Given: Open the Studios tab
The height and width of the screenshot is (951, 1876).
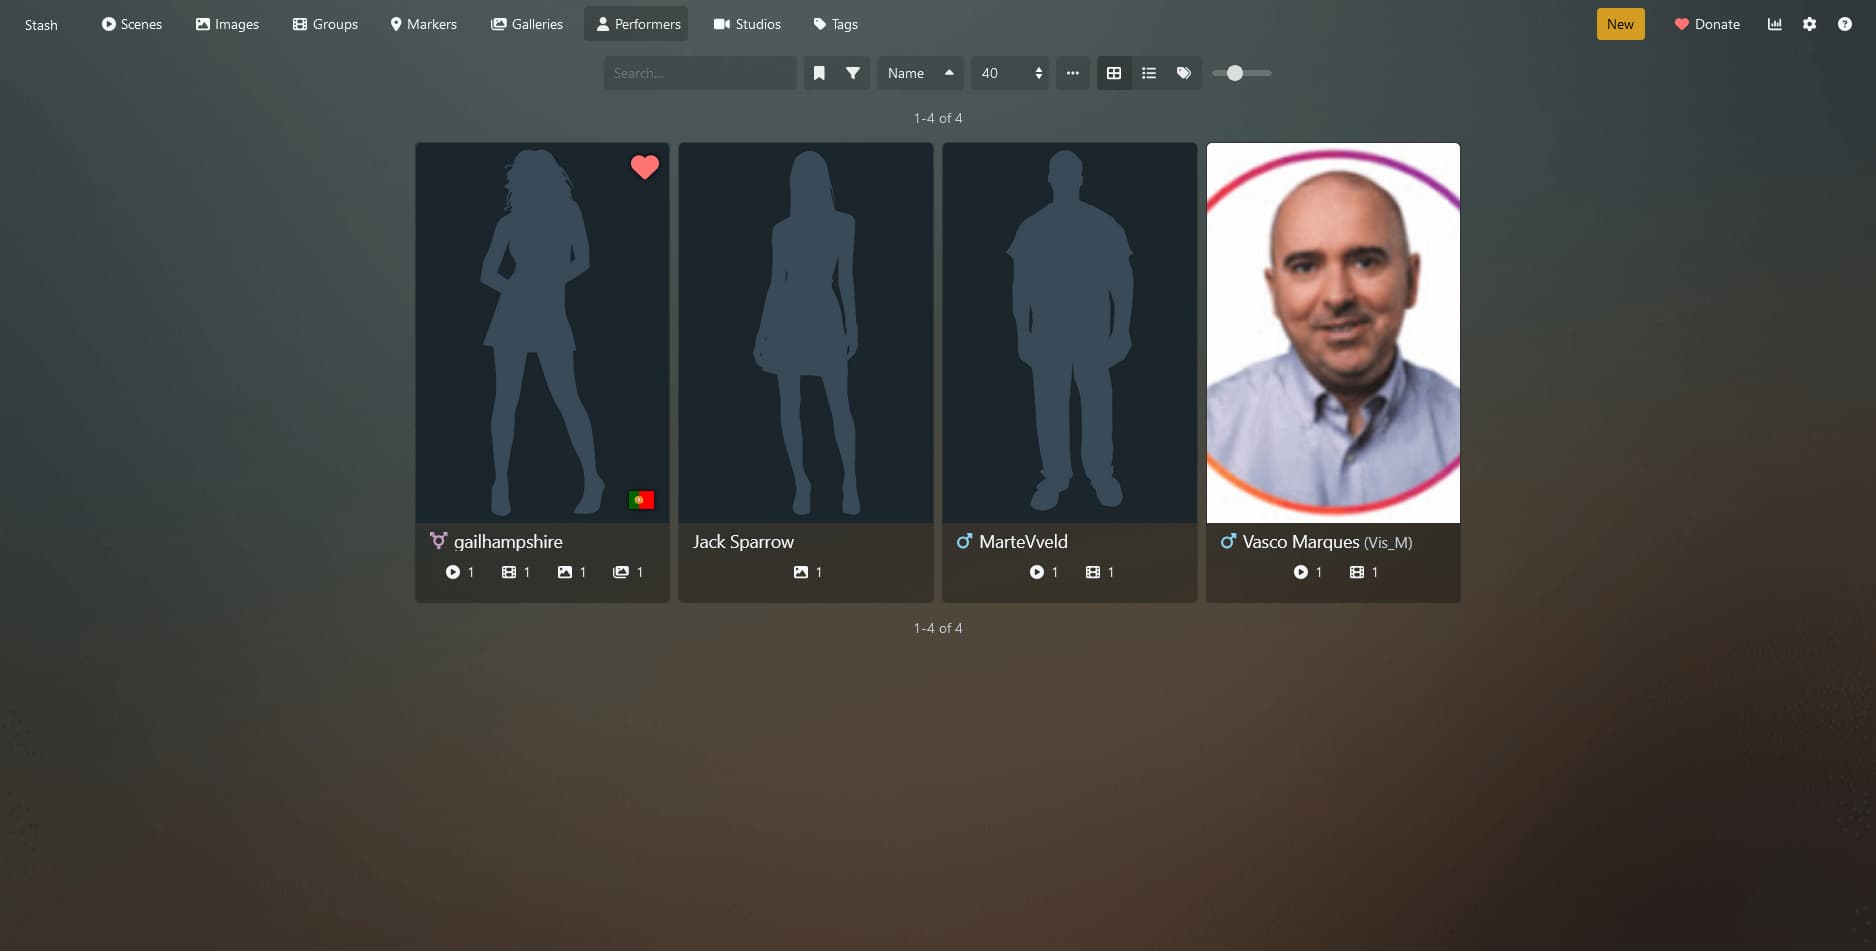Looking at the screenshot, I should (x=747, y=24).
